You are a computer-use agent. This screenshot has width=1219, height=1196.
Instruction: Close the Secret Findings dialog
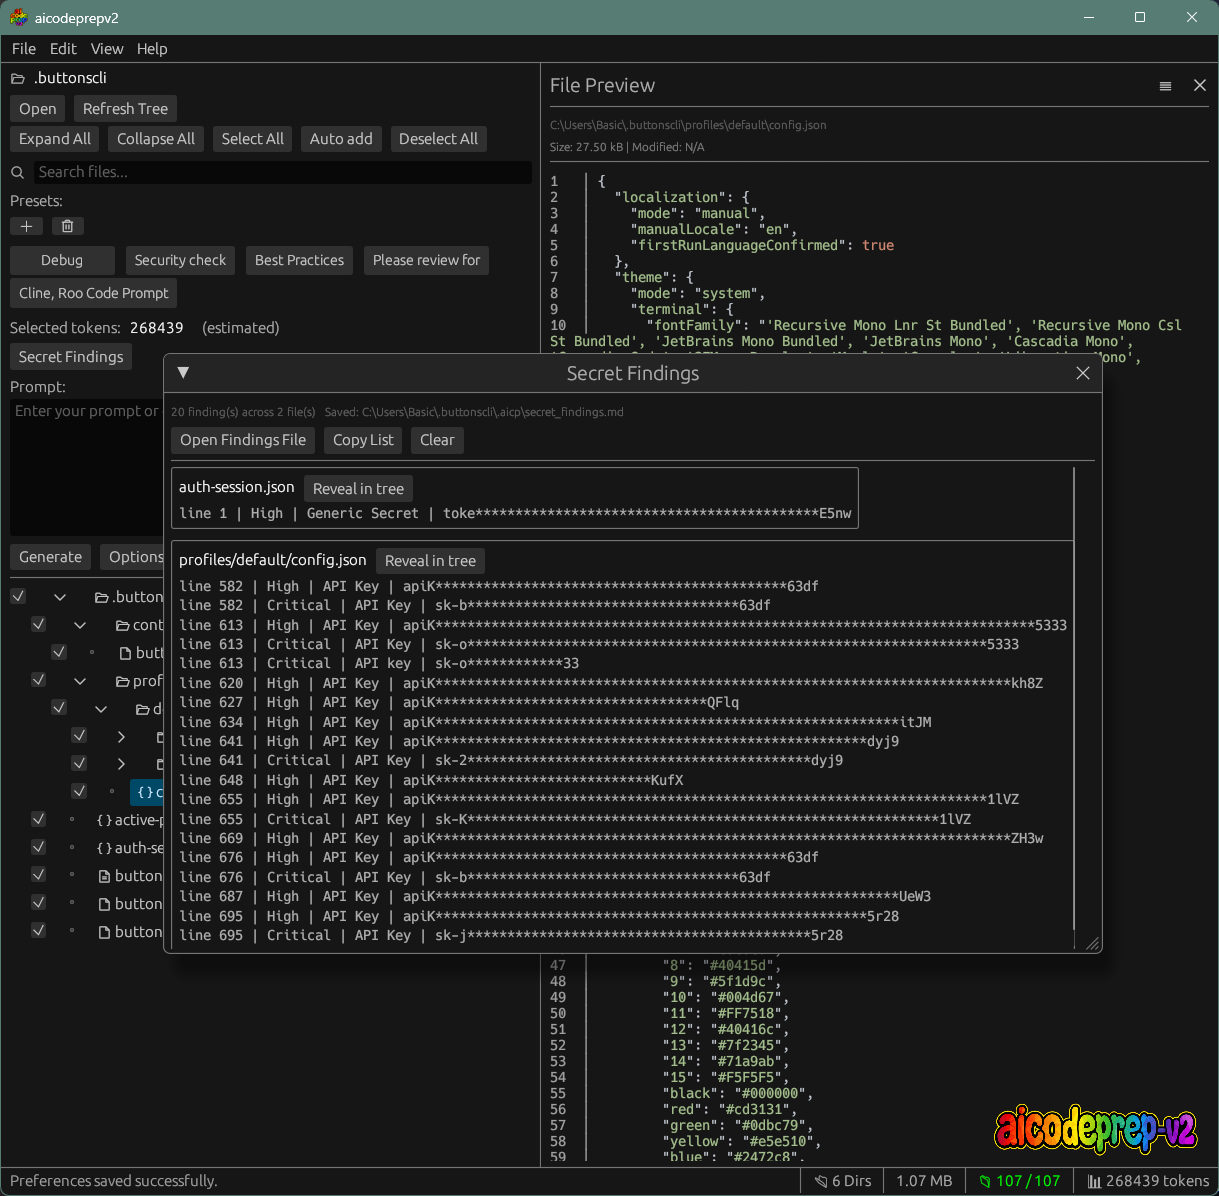[x=1082, y=373]
